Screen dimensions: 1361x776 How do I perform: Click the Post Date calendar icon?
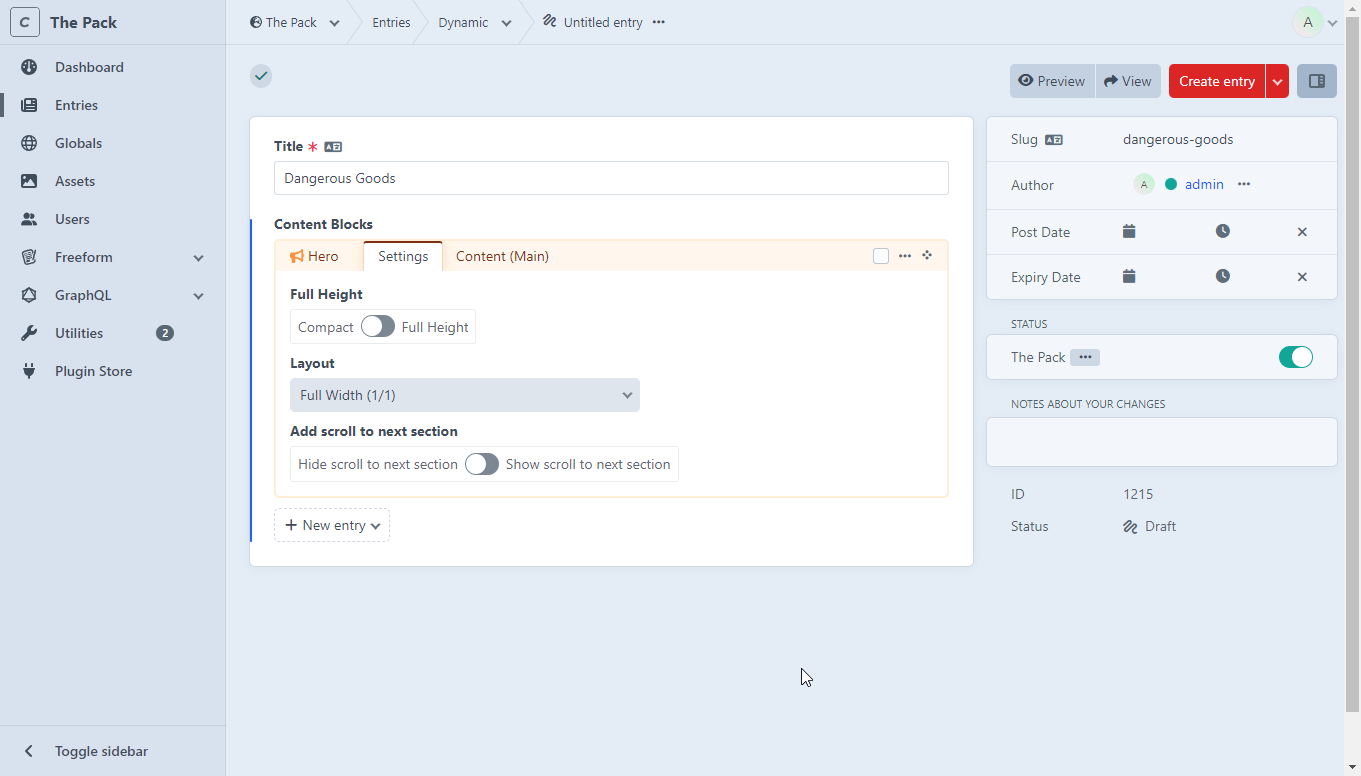pos(1129,232)
